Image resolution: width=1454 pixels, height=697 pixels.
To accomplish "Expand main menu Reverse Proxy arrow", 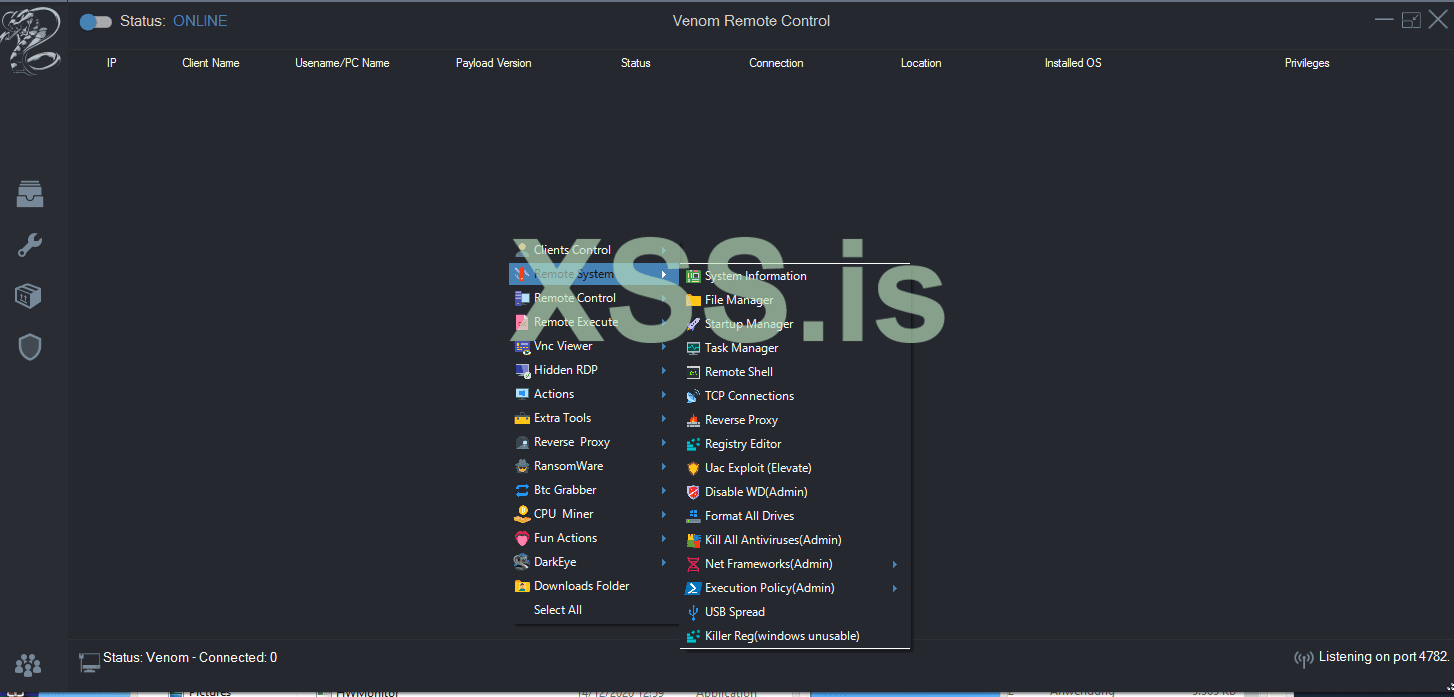I will [664, 442].
